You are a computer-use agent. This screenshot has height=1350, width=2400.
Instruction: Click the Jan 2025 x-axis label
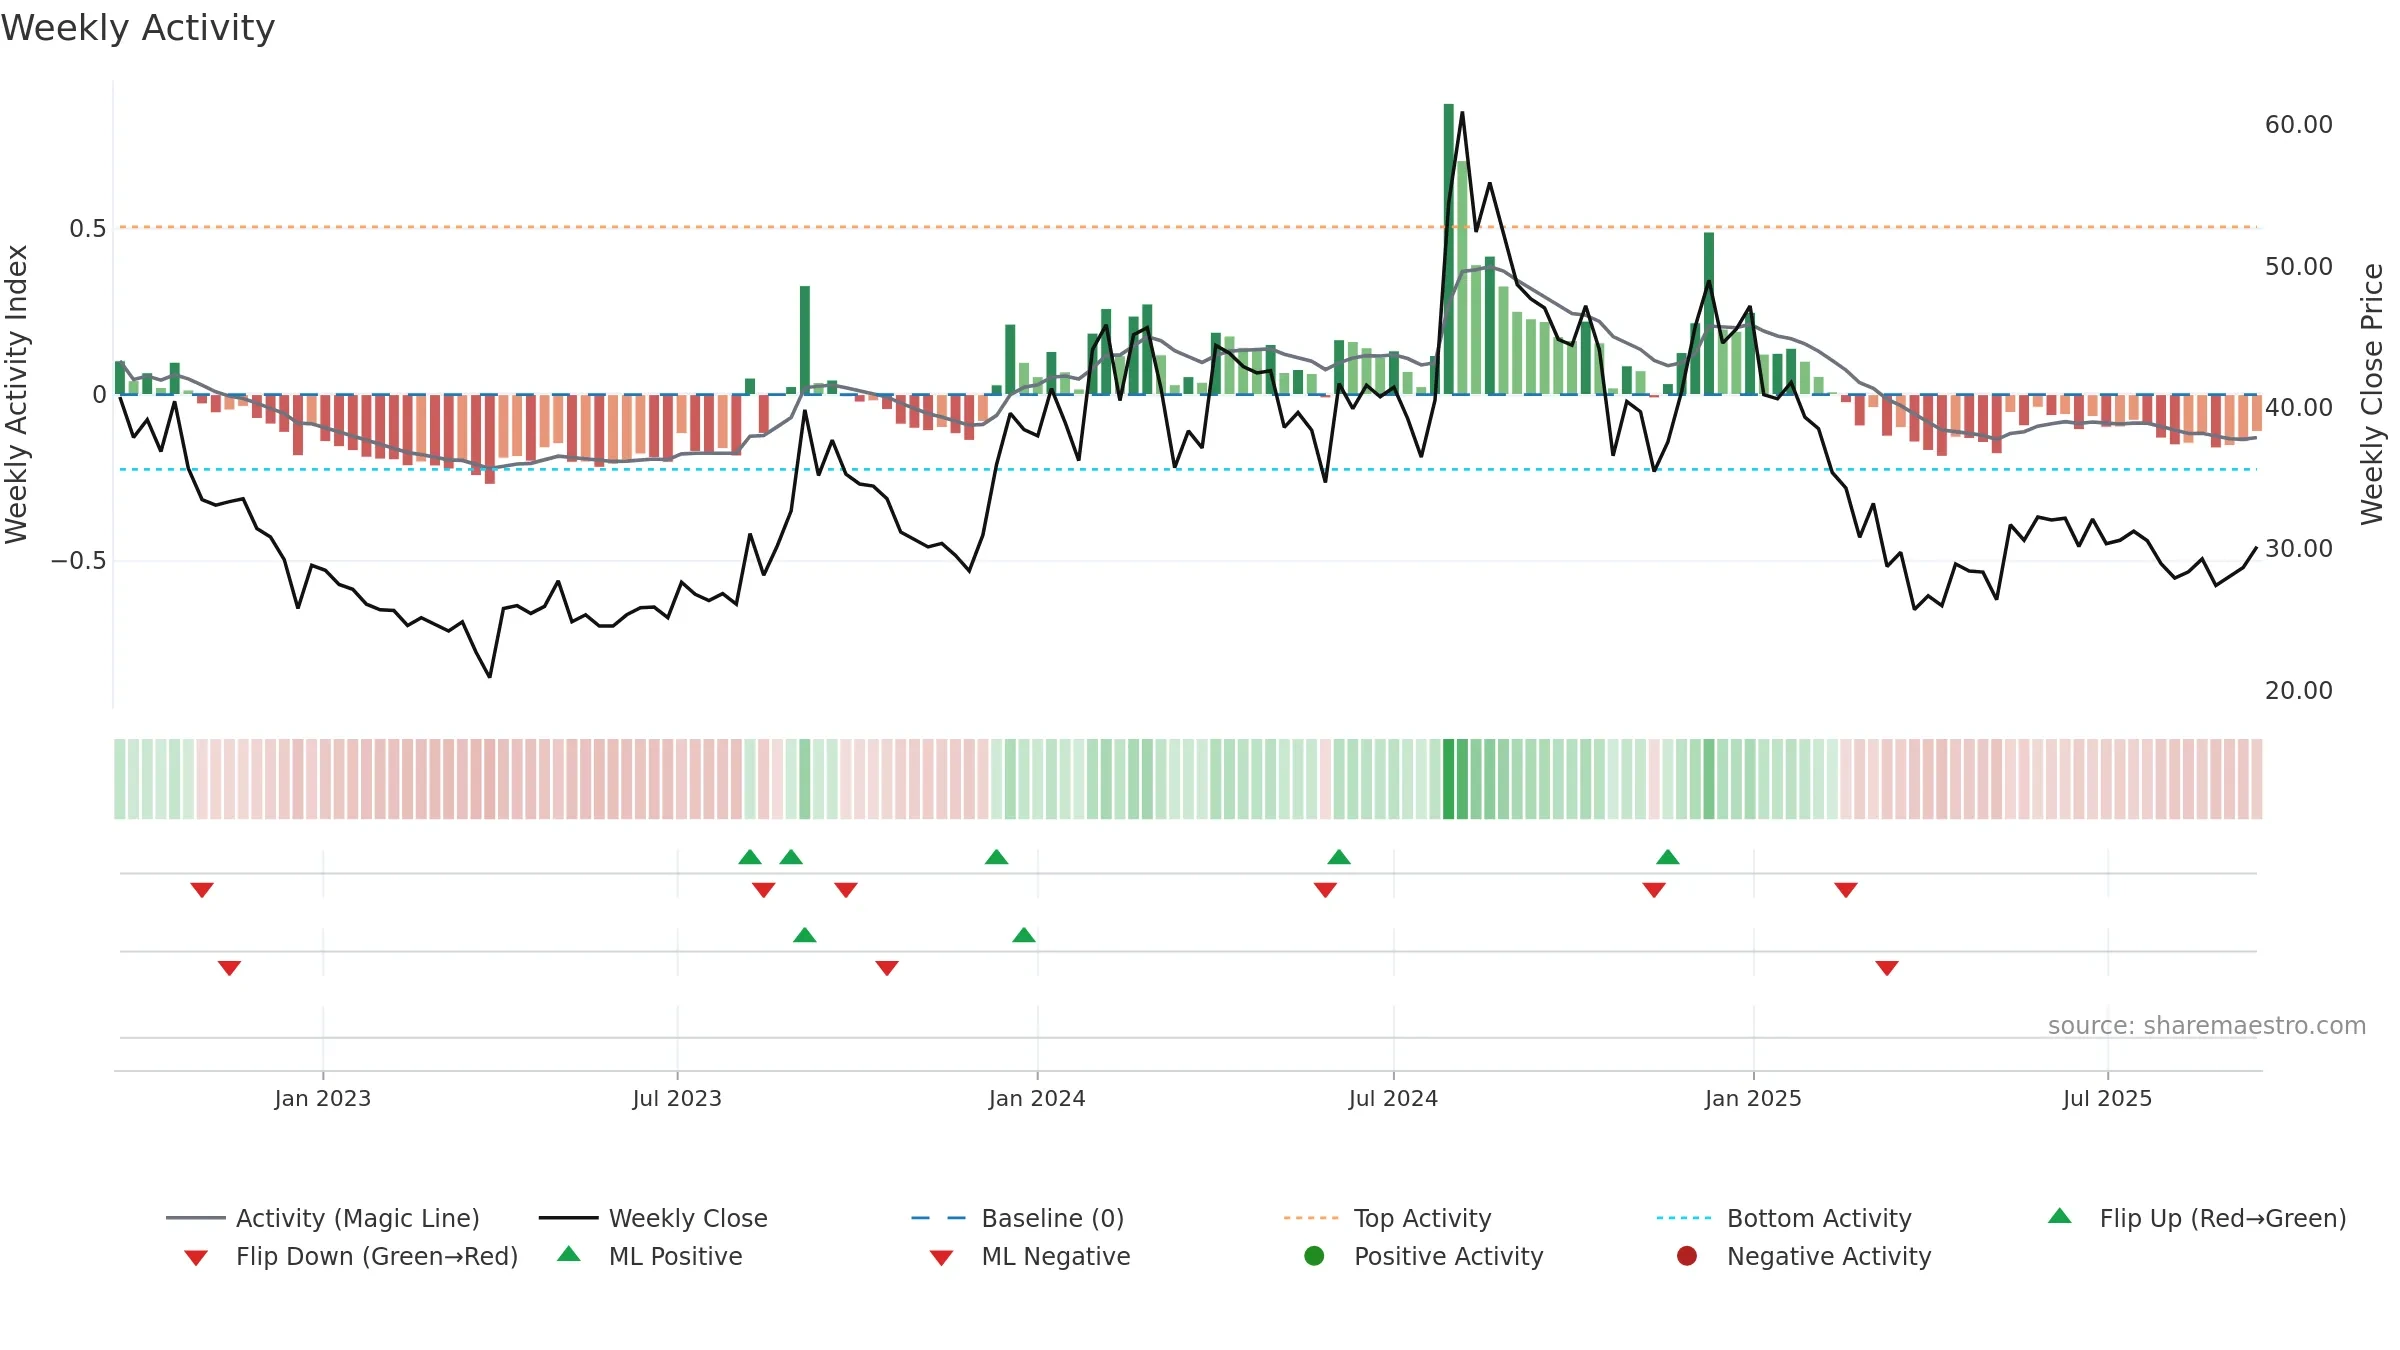click(1753, 1098)
